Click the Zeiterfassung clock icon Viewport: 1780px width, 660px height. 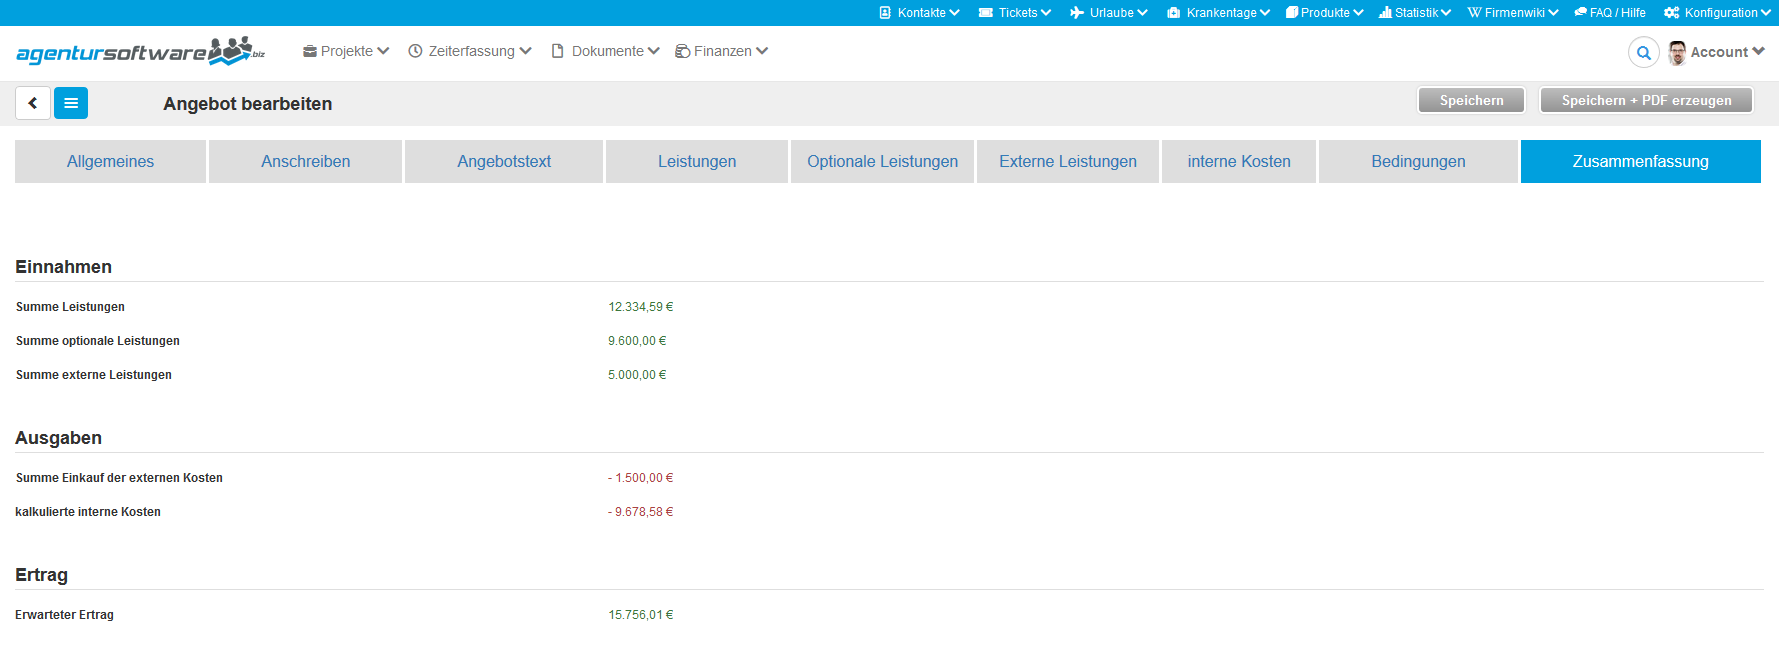click(415, 51)
